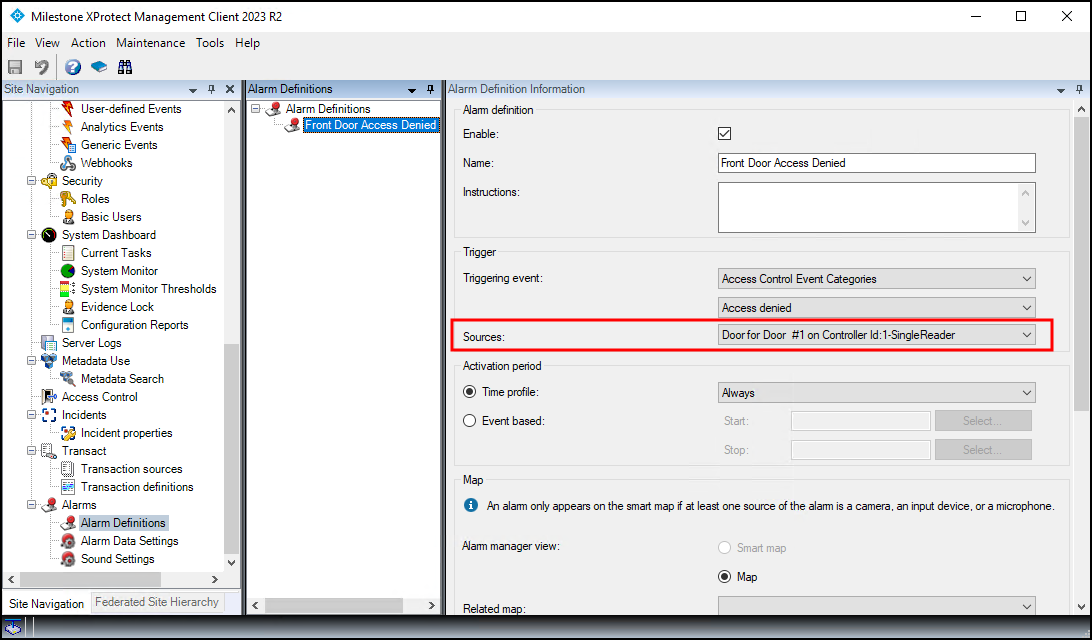The height and width of the screenshot is (640, 1092).
Task: Select the Event based radio button
Action: point(469,421)
